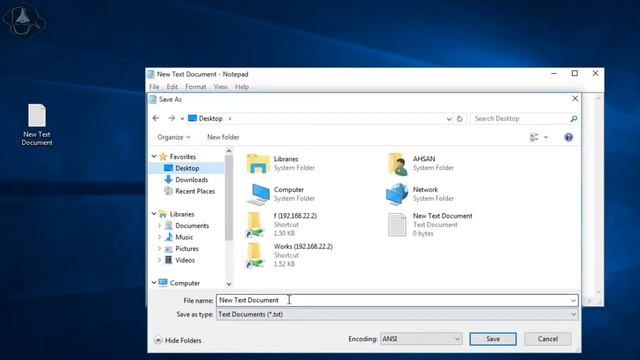This screenshot has width=640, height=360.
Task: Expand the Music library node
Action: tap(159, 237)
